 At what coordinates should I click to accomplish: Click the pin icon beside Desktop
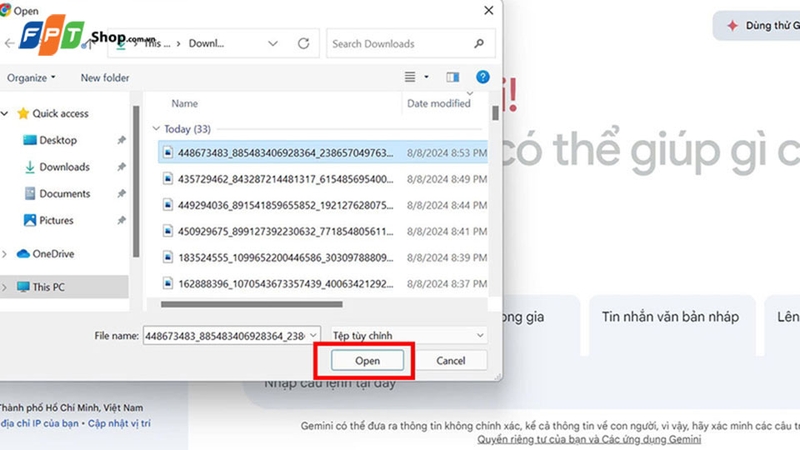(x=121, y=140)
